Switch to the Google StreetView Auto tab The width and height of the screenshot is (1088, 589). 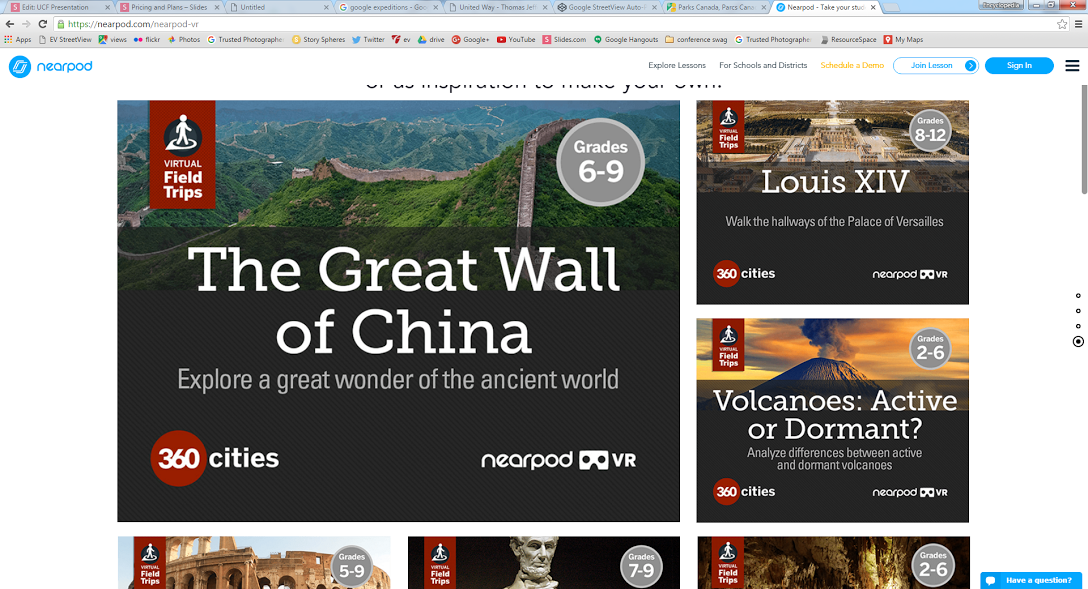[605, 8]
